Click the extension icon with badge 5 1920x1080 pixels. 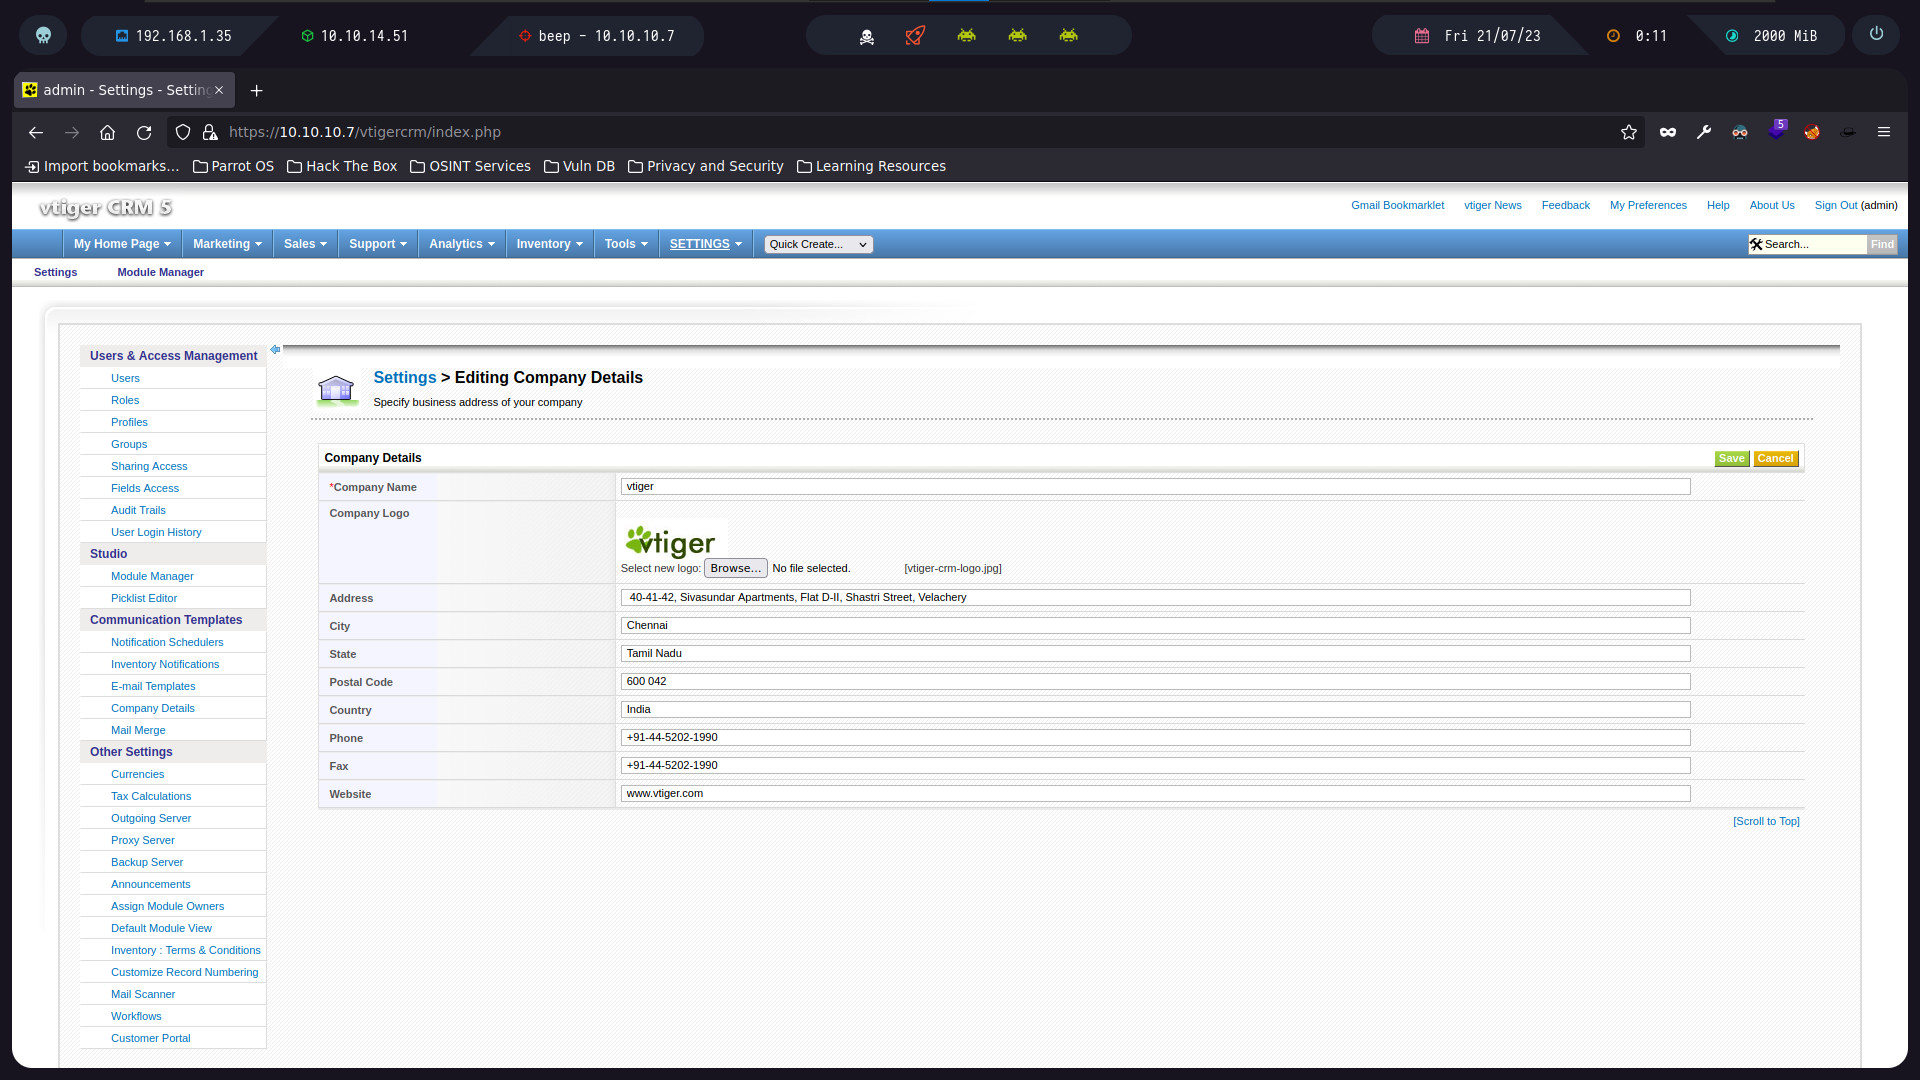(1777, 131)
